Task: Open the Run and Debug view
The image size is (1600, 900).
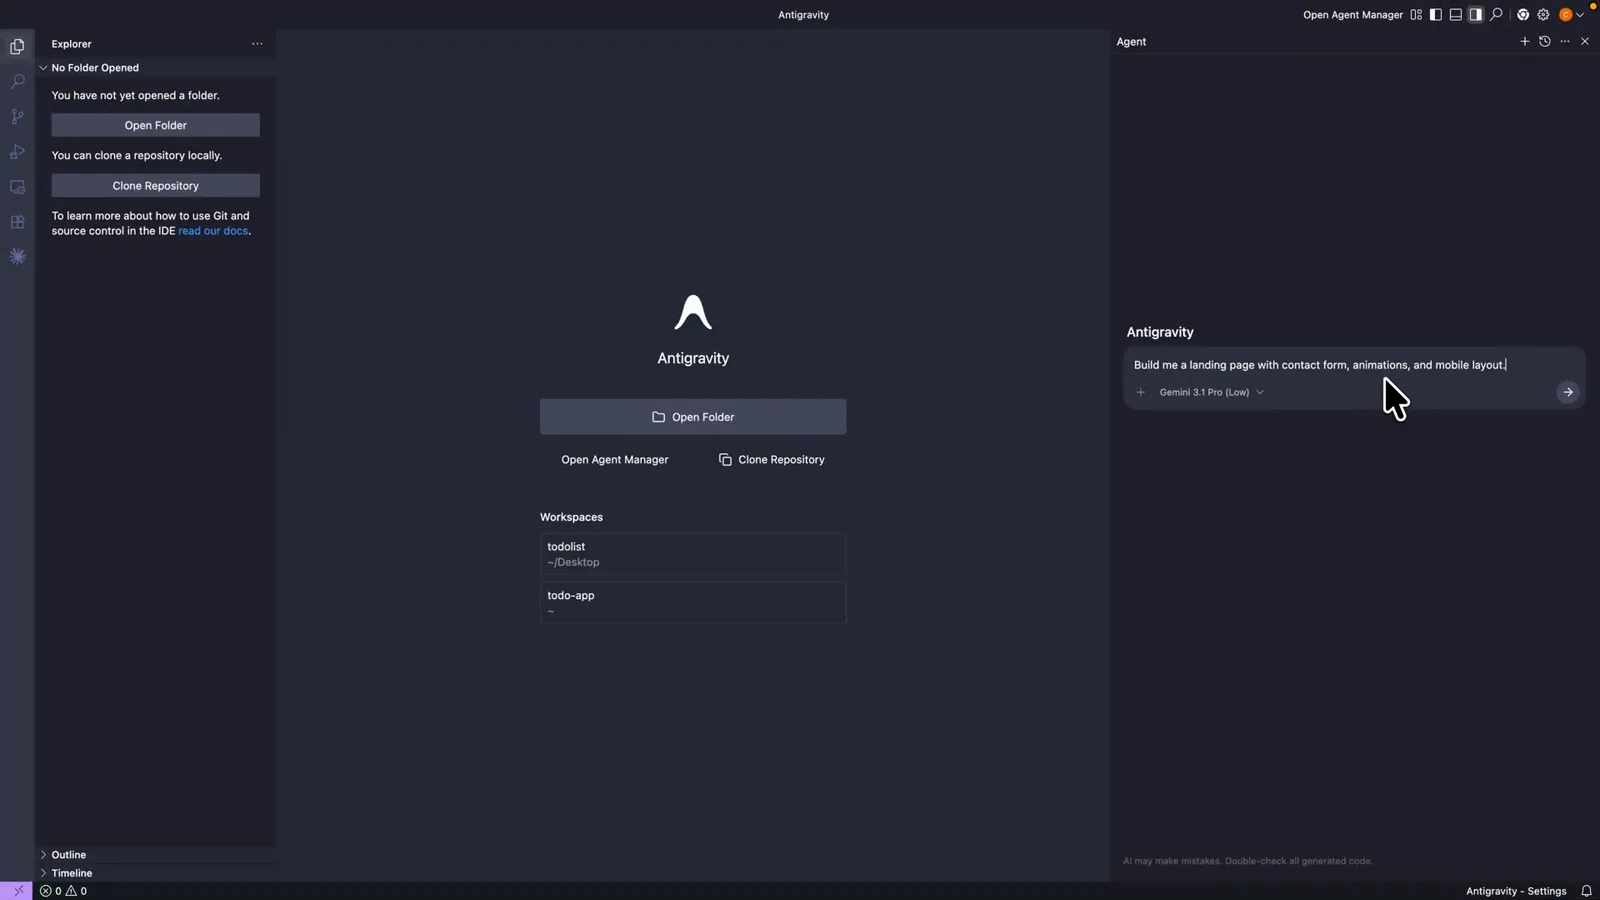Action: (17, 152)
